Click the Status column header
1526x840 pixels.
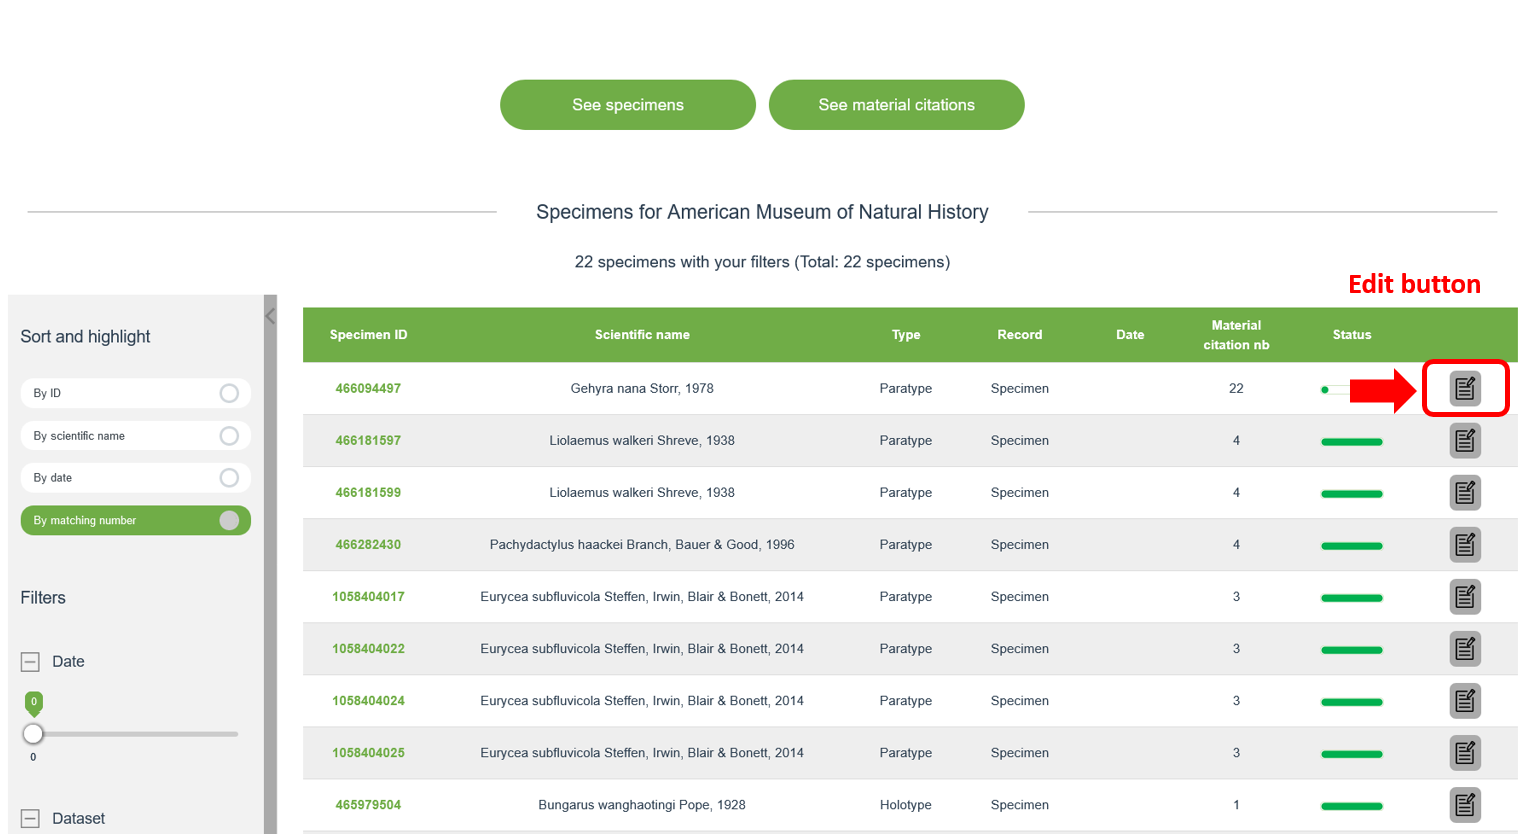pyautogui.click(x=1352, y=335)
